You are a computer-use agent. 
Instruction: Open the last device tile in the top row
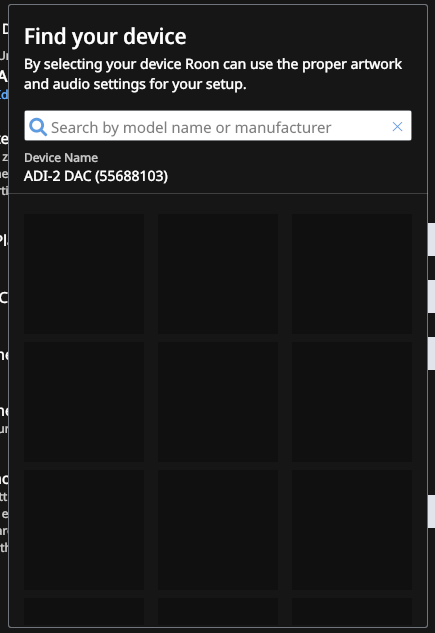352,274
